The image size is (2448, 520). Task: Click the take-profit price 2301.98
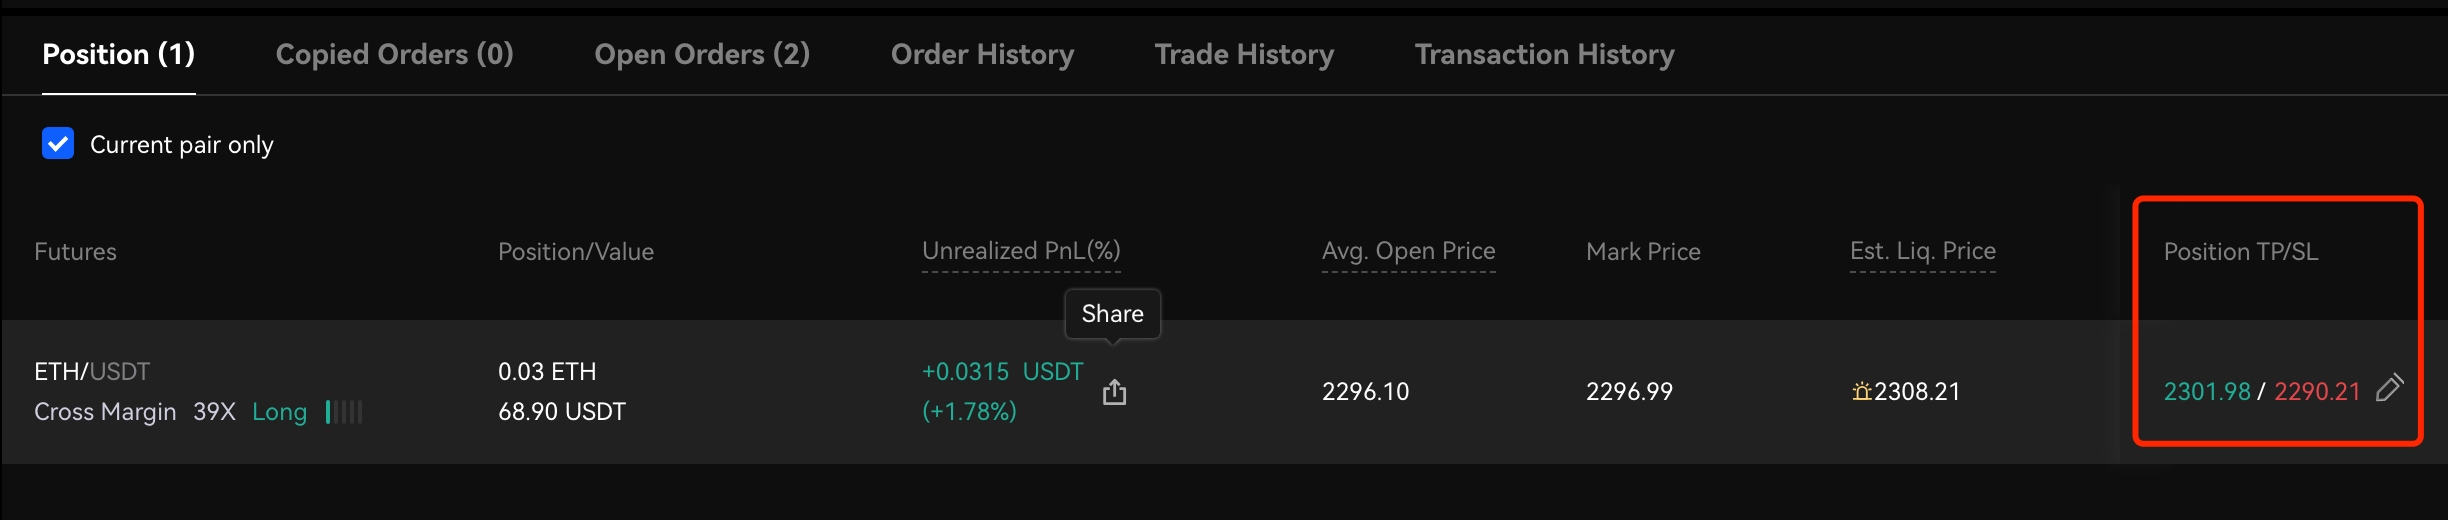coord(2206,392)
